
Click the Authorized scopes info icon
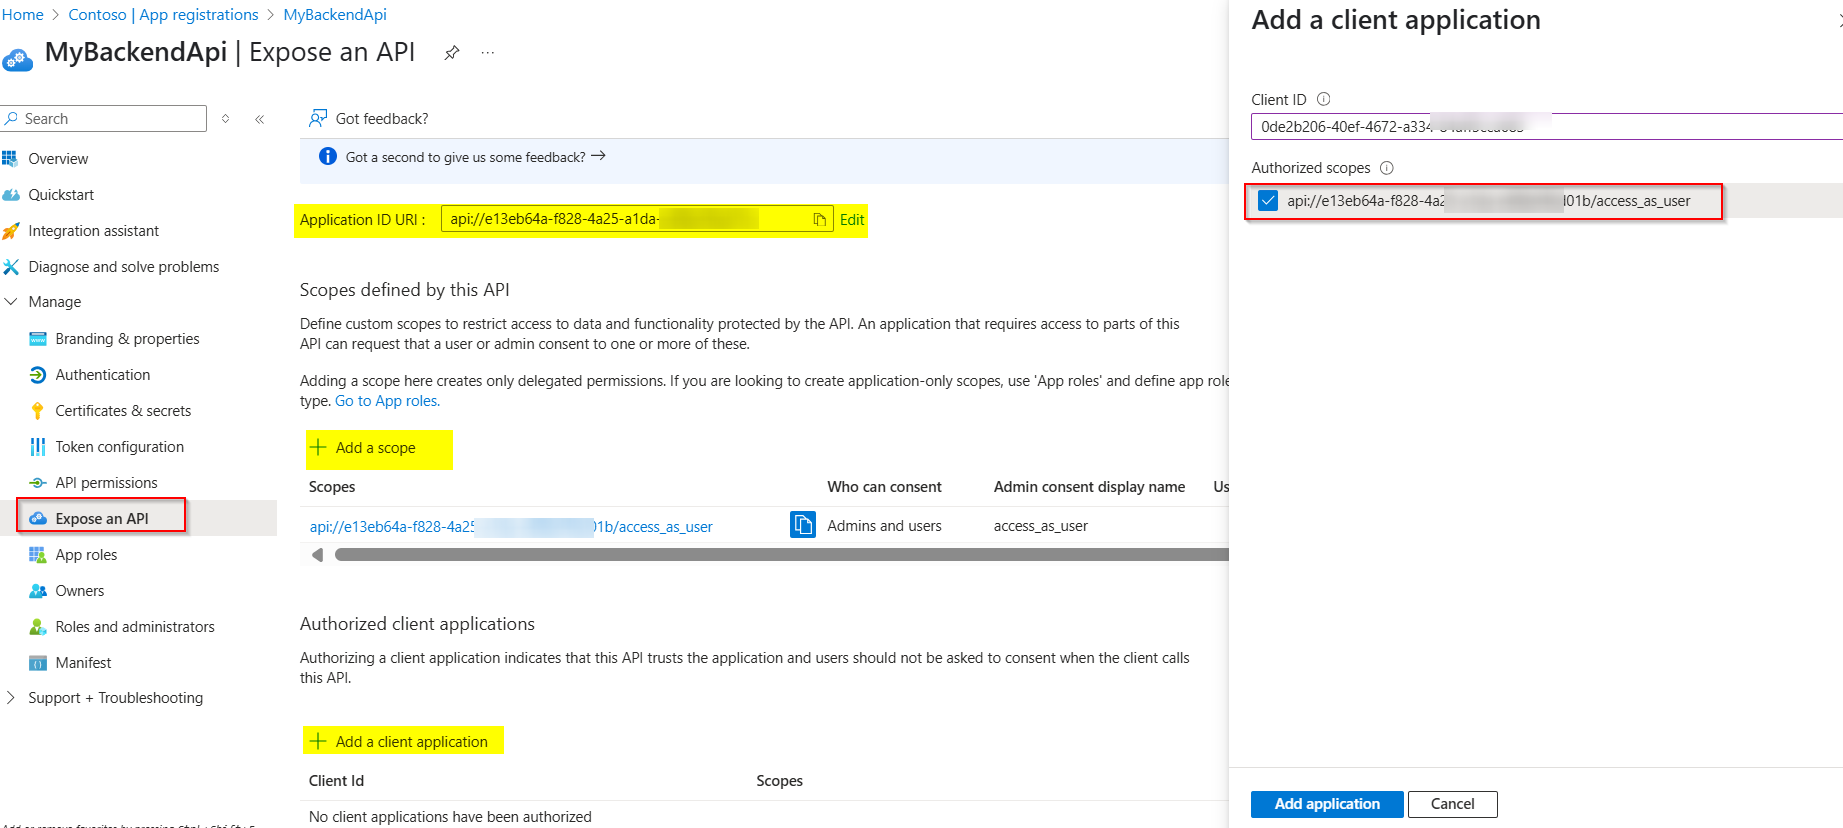1387,168
